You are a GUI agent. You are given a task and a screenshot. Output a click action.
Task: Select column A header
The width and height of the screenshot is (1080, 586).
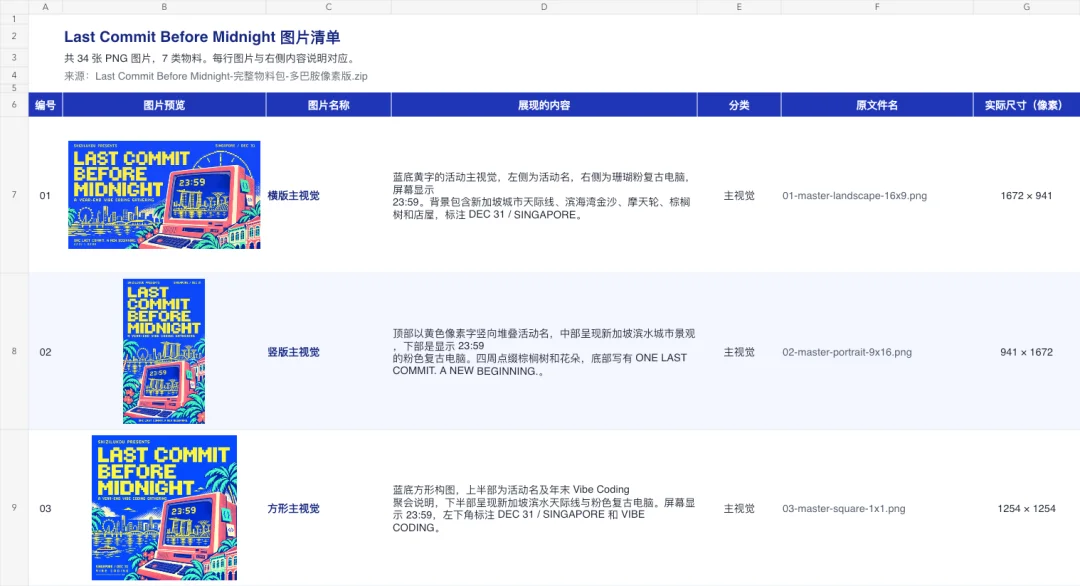click(45, 7)
